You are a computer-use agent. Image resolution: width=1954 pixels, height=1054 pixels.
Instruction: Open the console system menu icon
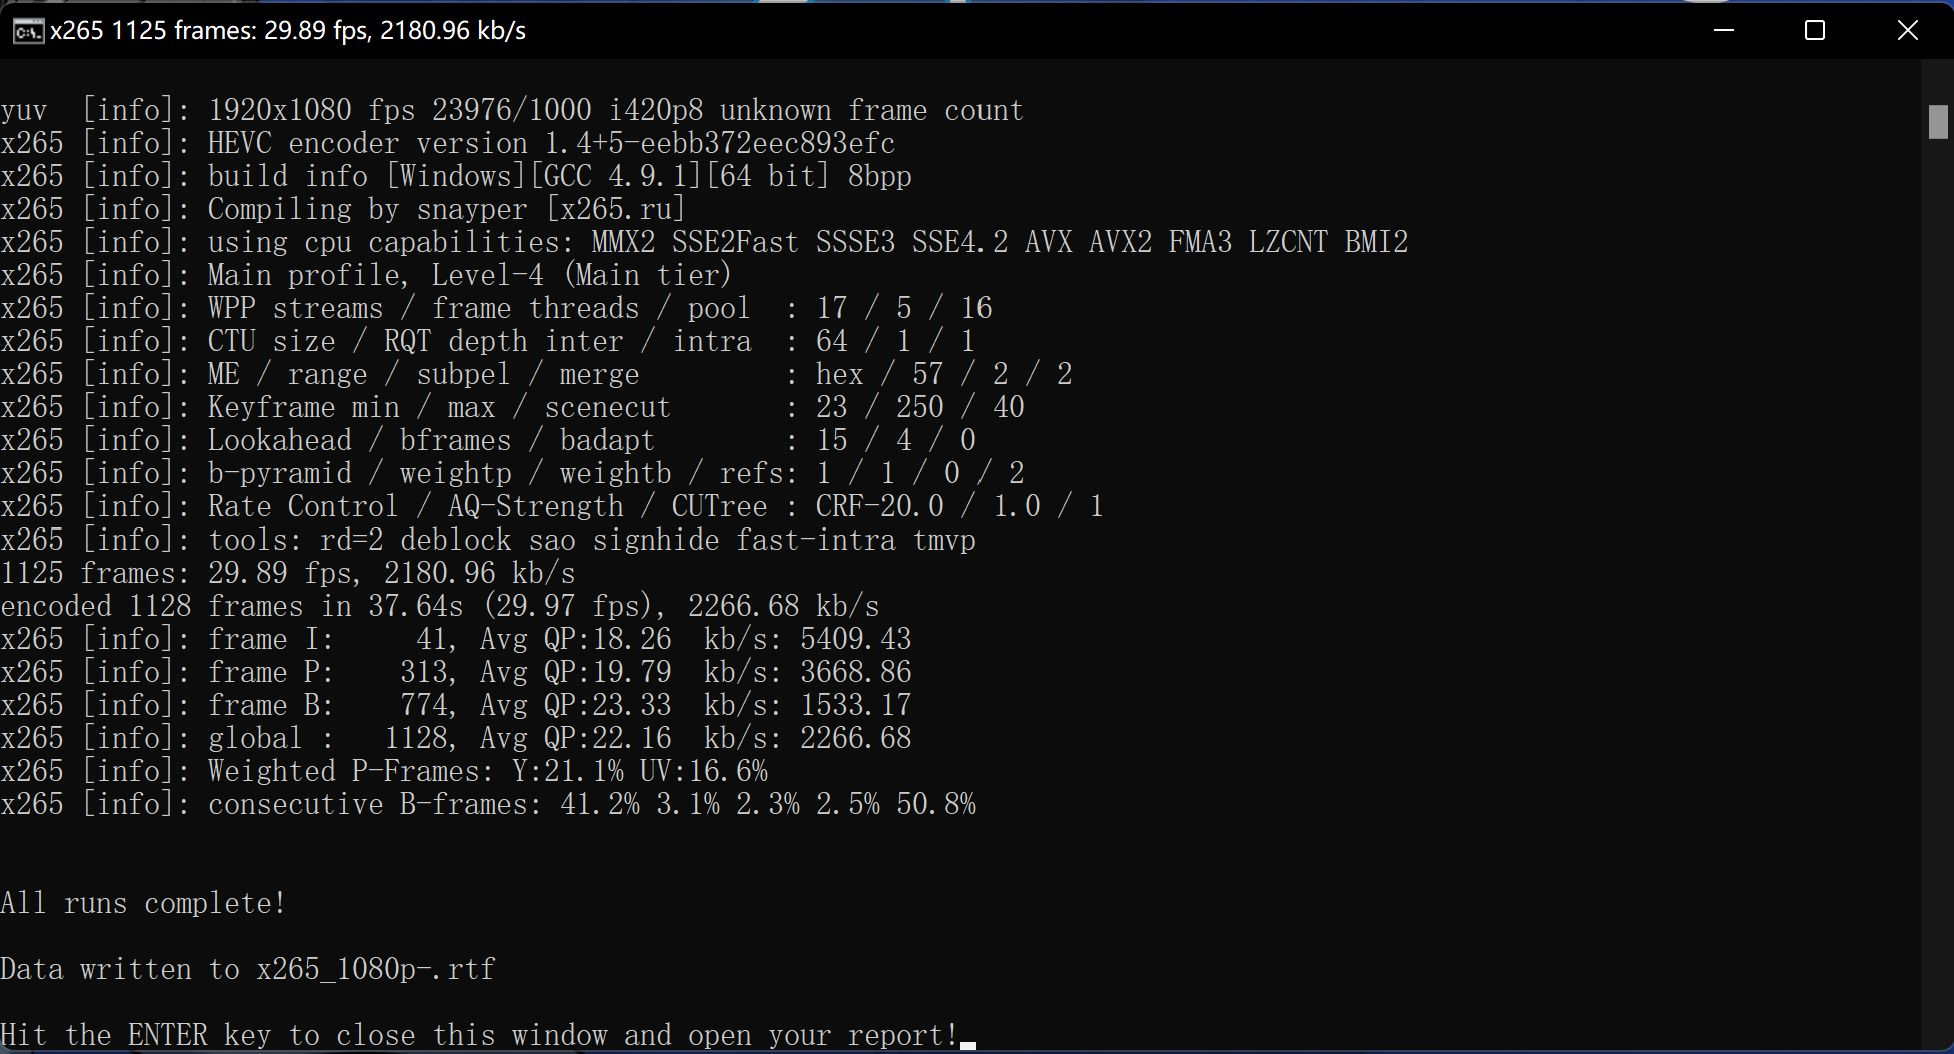click(27, 31)
